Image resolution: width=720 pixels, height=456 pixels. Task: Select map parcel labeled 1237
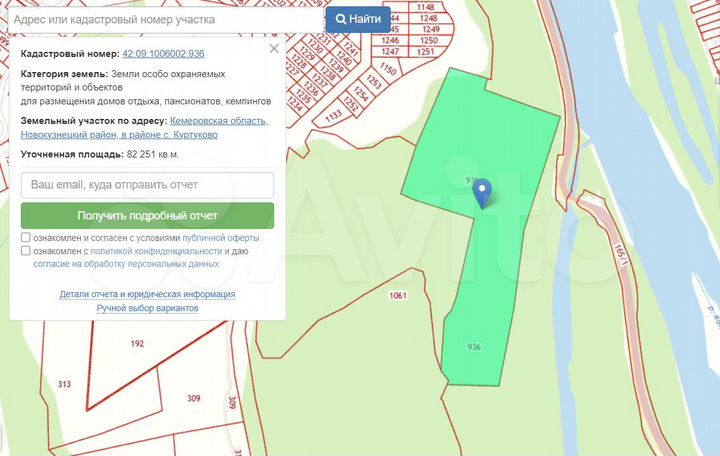(320, 81)
